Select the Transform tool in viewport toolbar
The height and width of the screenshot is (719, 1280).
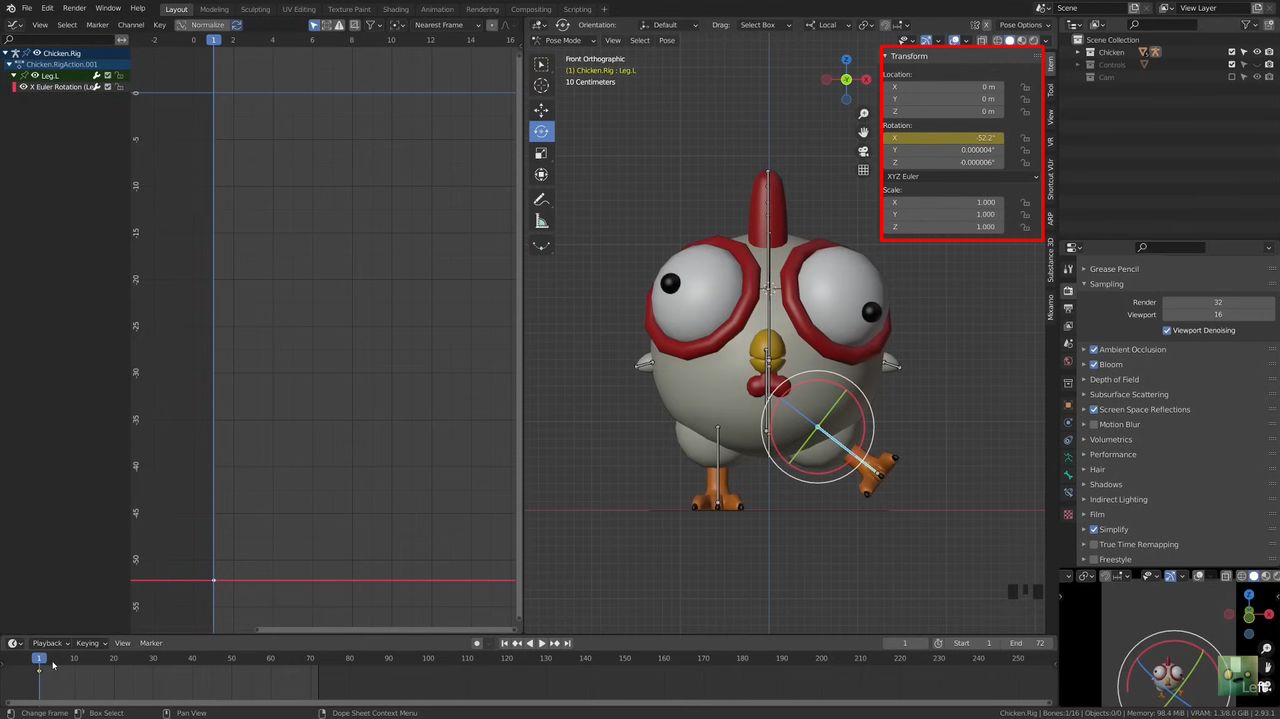[541, 175]
